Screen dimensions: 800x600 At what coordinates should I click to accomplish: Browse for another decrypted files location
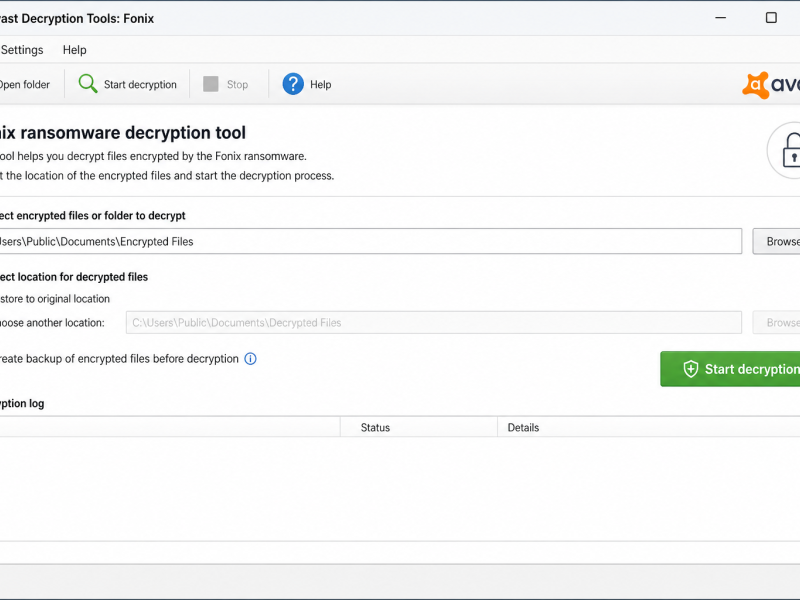(777, 322)
